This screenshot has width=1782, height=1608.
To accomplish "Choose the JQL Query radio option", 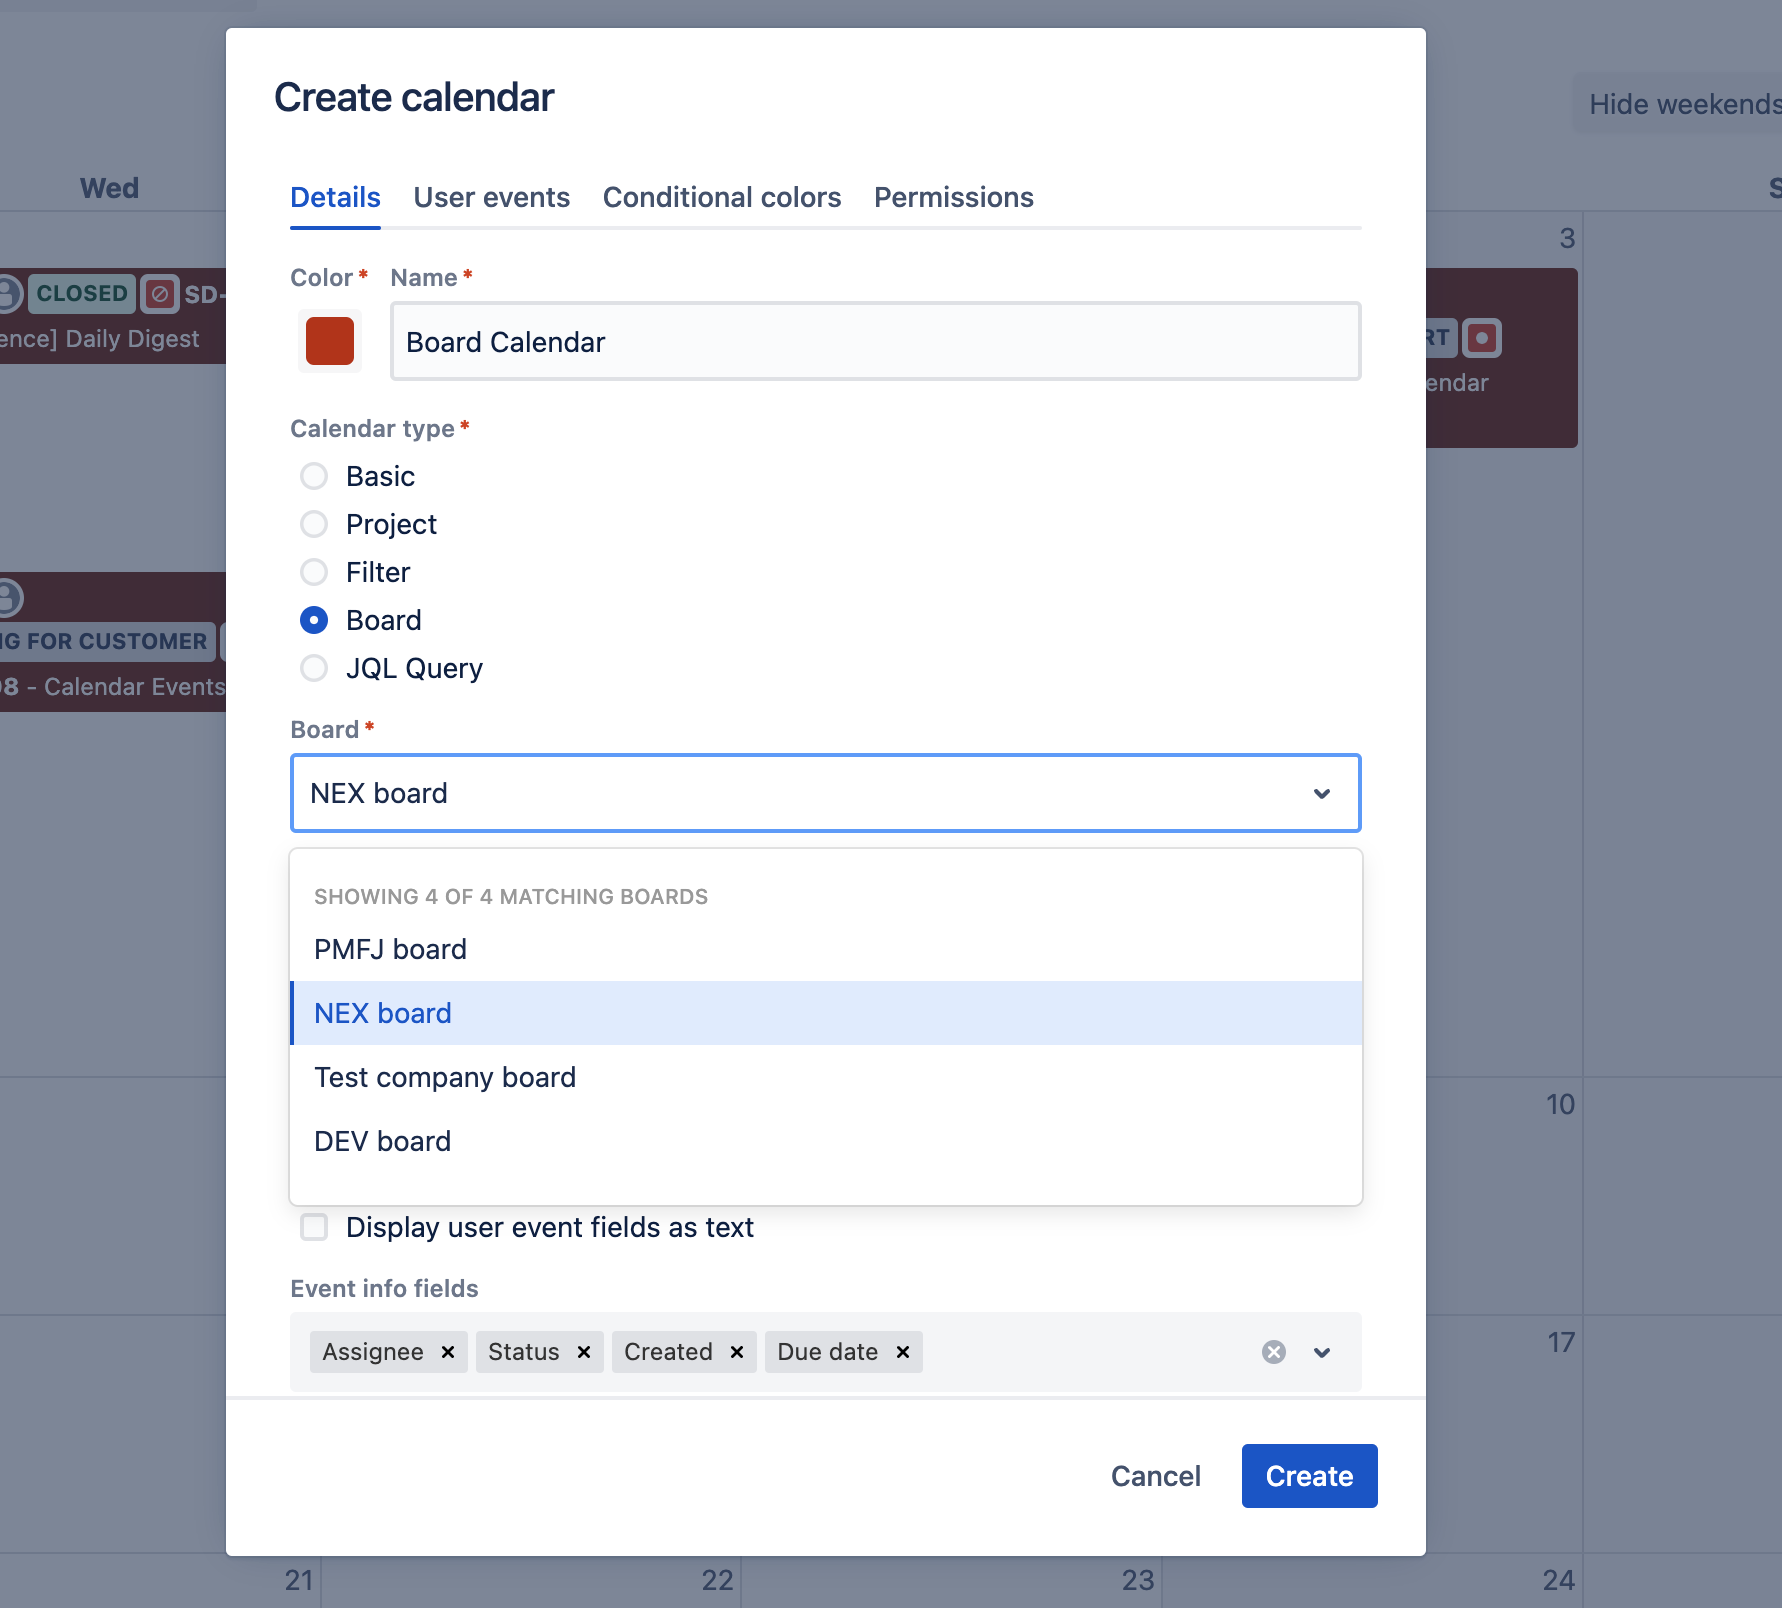I will click(314, 668).
